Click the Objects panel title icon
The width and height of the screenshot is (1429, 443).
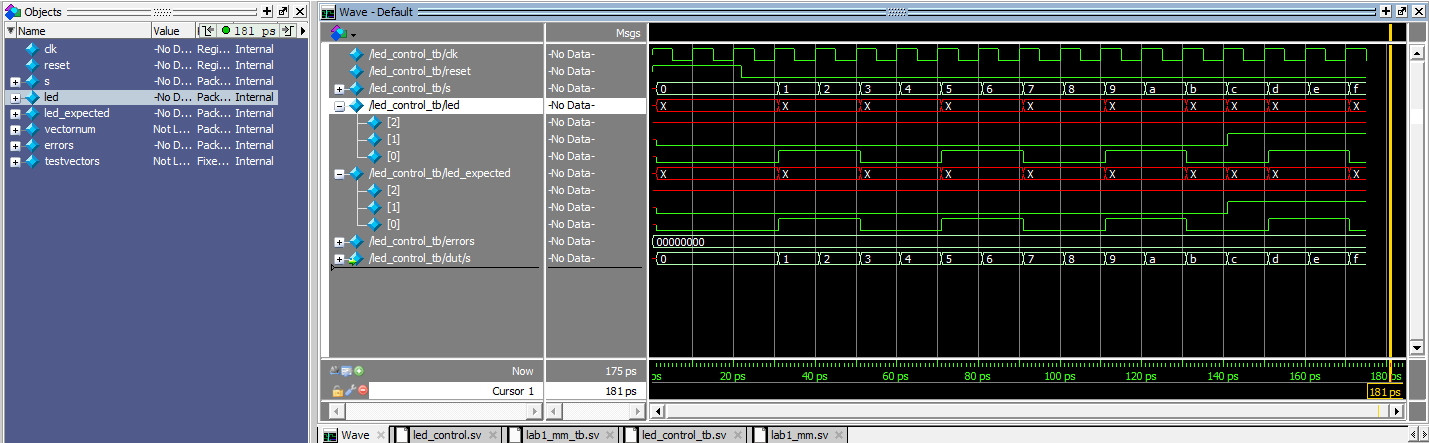point(12,11)
